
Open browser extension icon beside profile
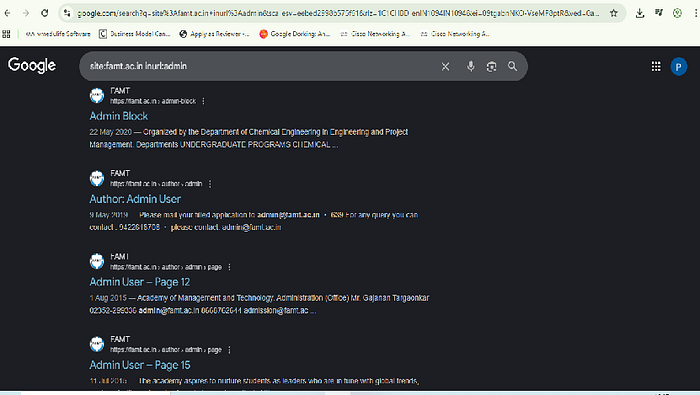[677, 13]
